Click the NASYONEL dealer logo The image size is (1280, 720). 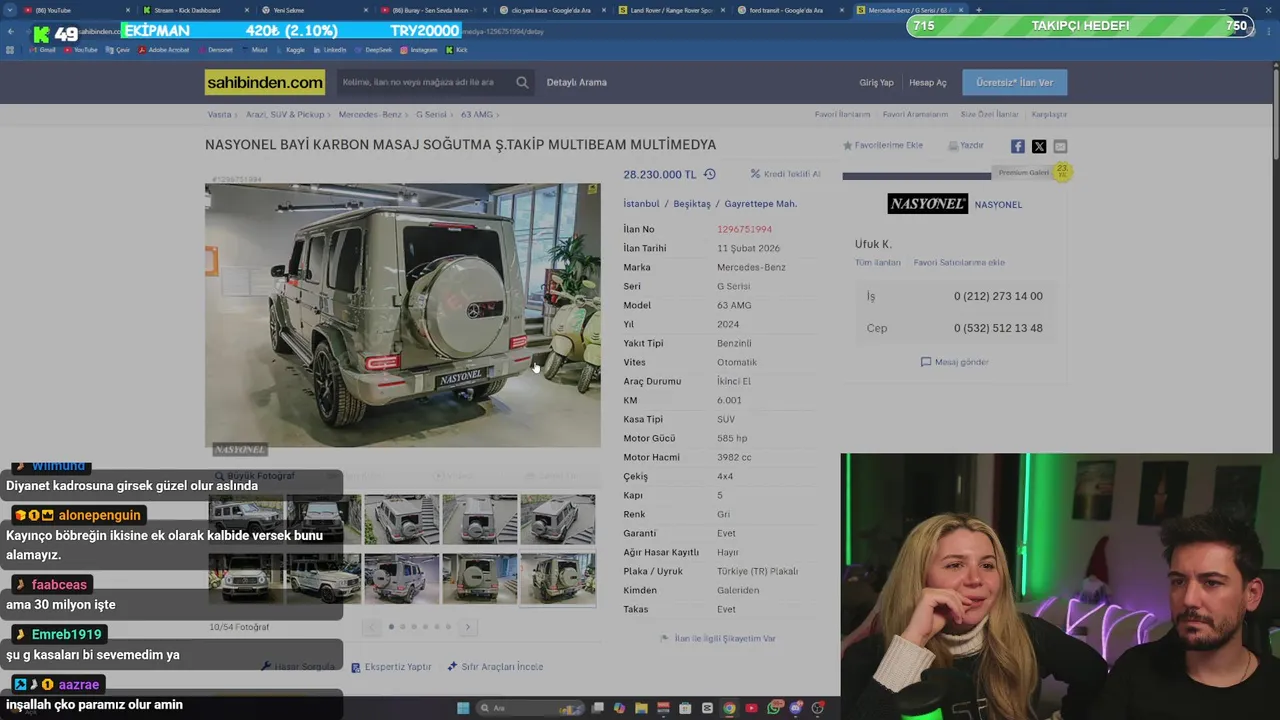927,204
